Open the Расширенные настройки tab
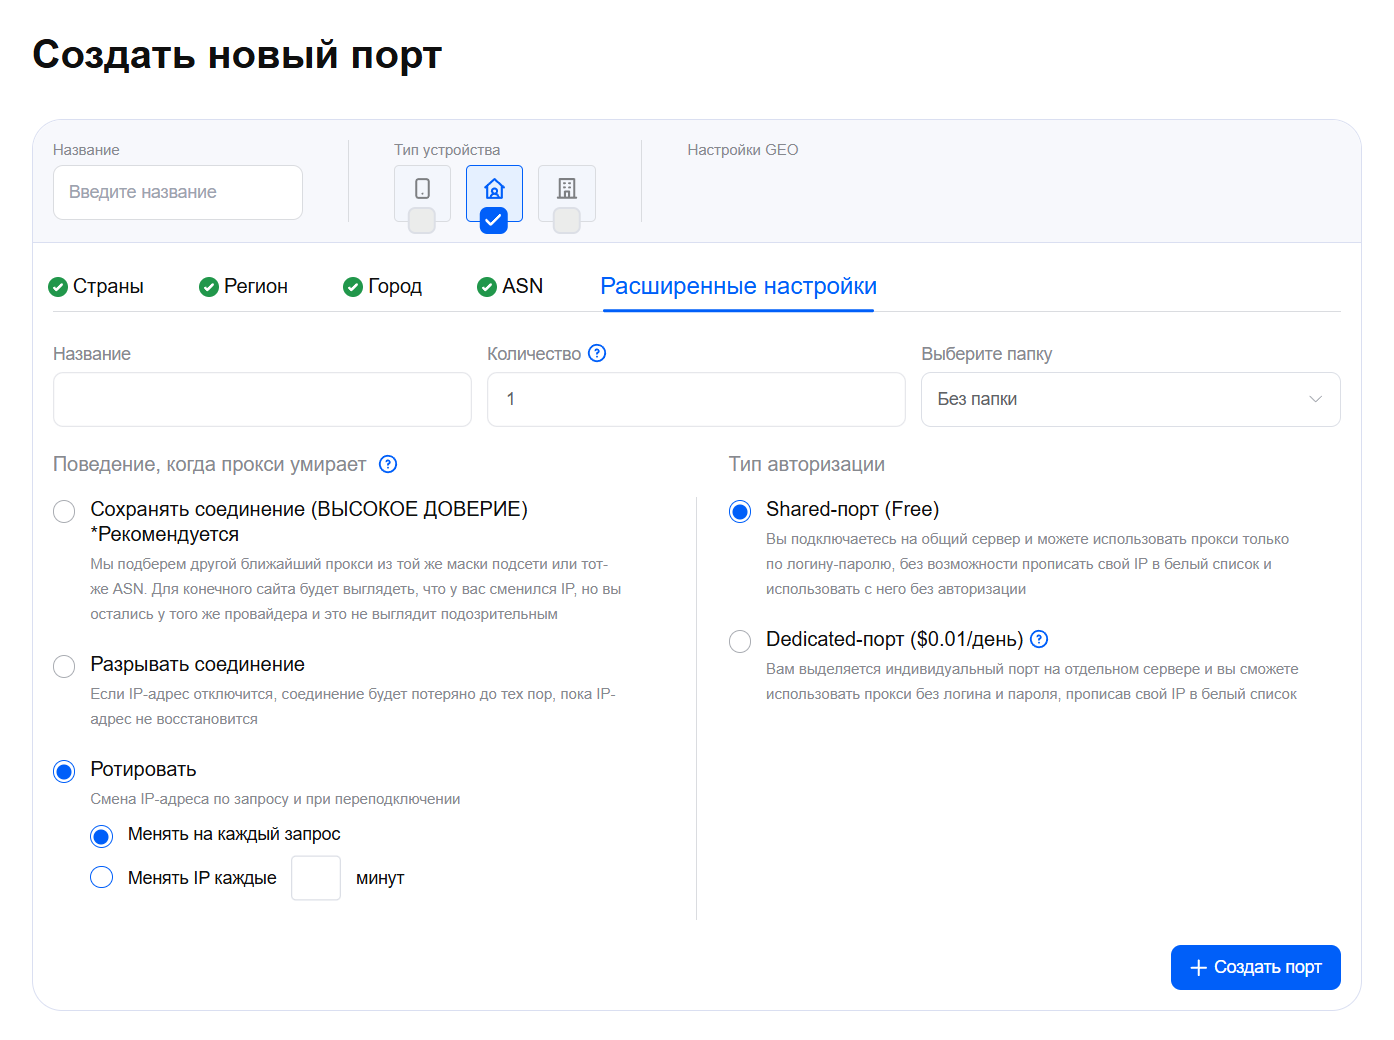Viewport: 1394px width, 1040px height. click(738, 286)
